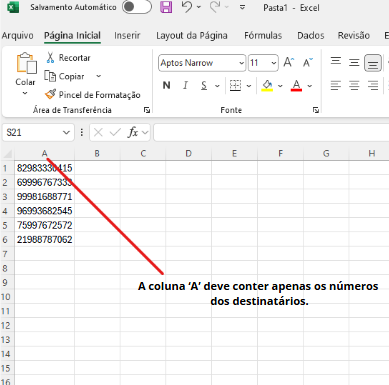
Task: Align text left
Action: click(336, 86)
